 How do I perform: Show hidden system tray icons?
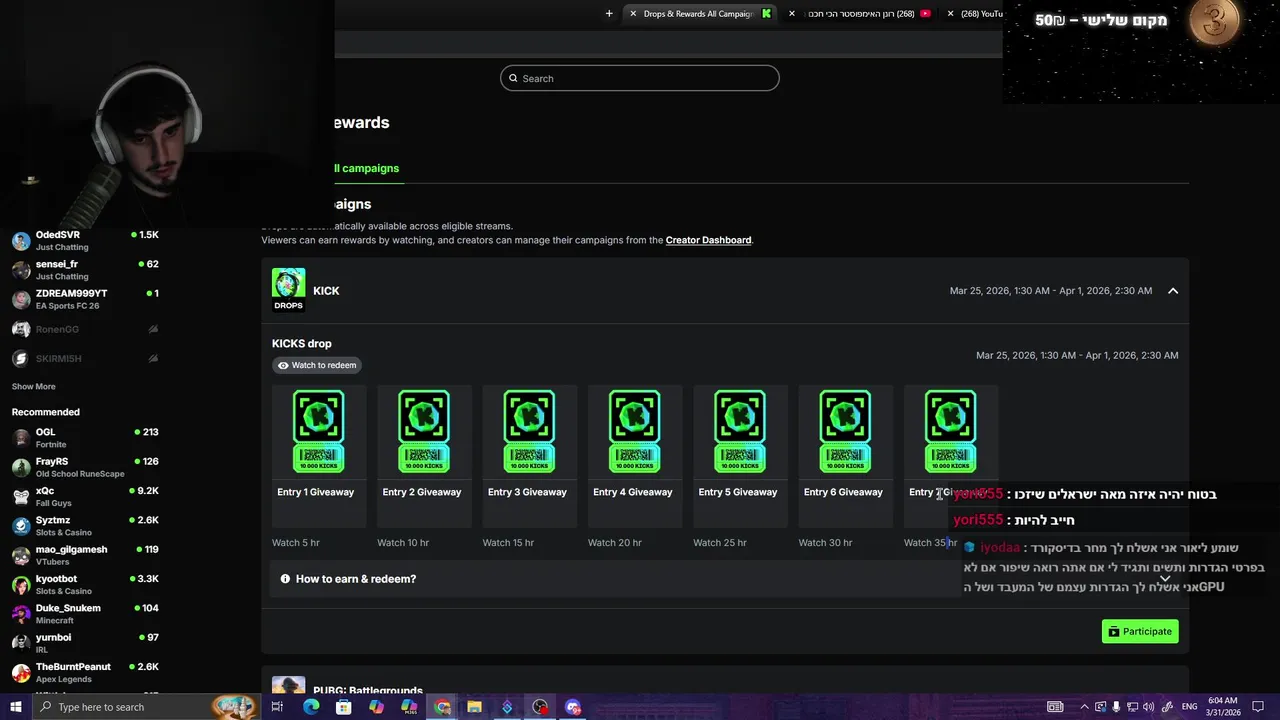1084,707
